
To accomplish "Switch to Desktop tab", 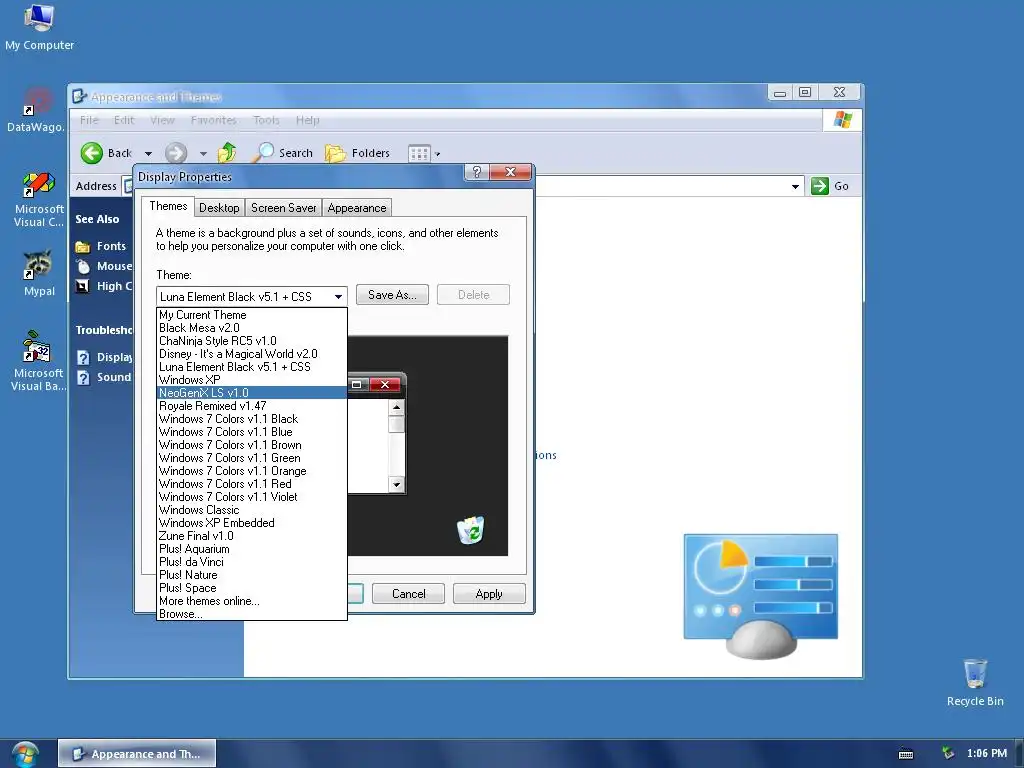I will pyautogui.click(x=219, y=208).
